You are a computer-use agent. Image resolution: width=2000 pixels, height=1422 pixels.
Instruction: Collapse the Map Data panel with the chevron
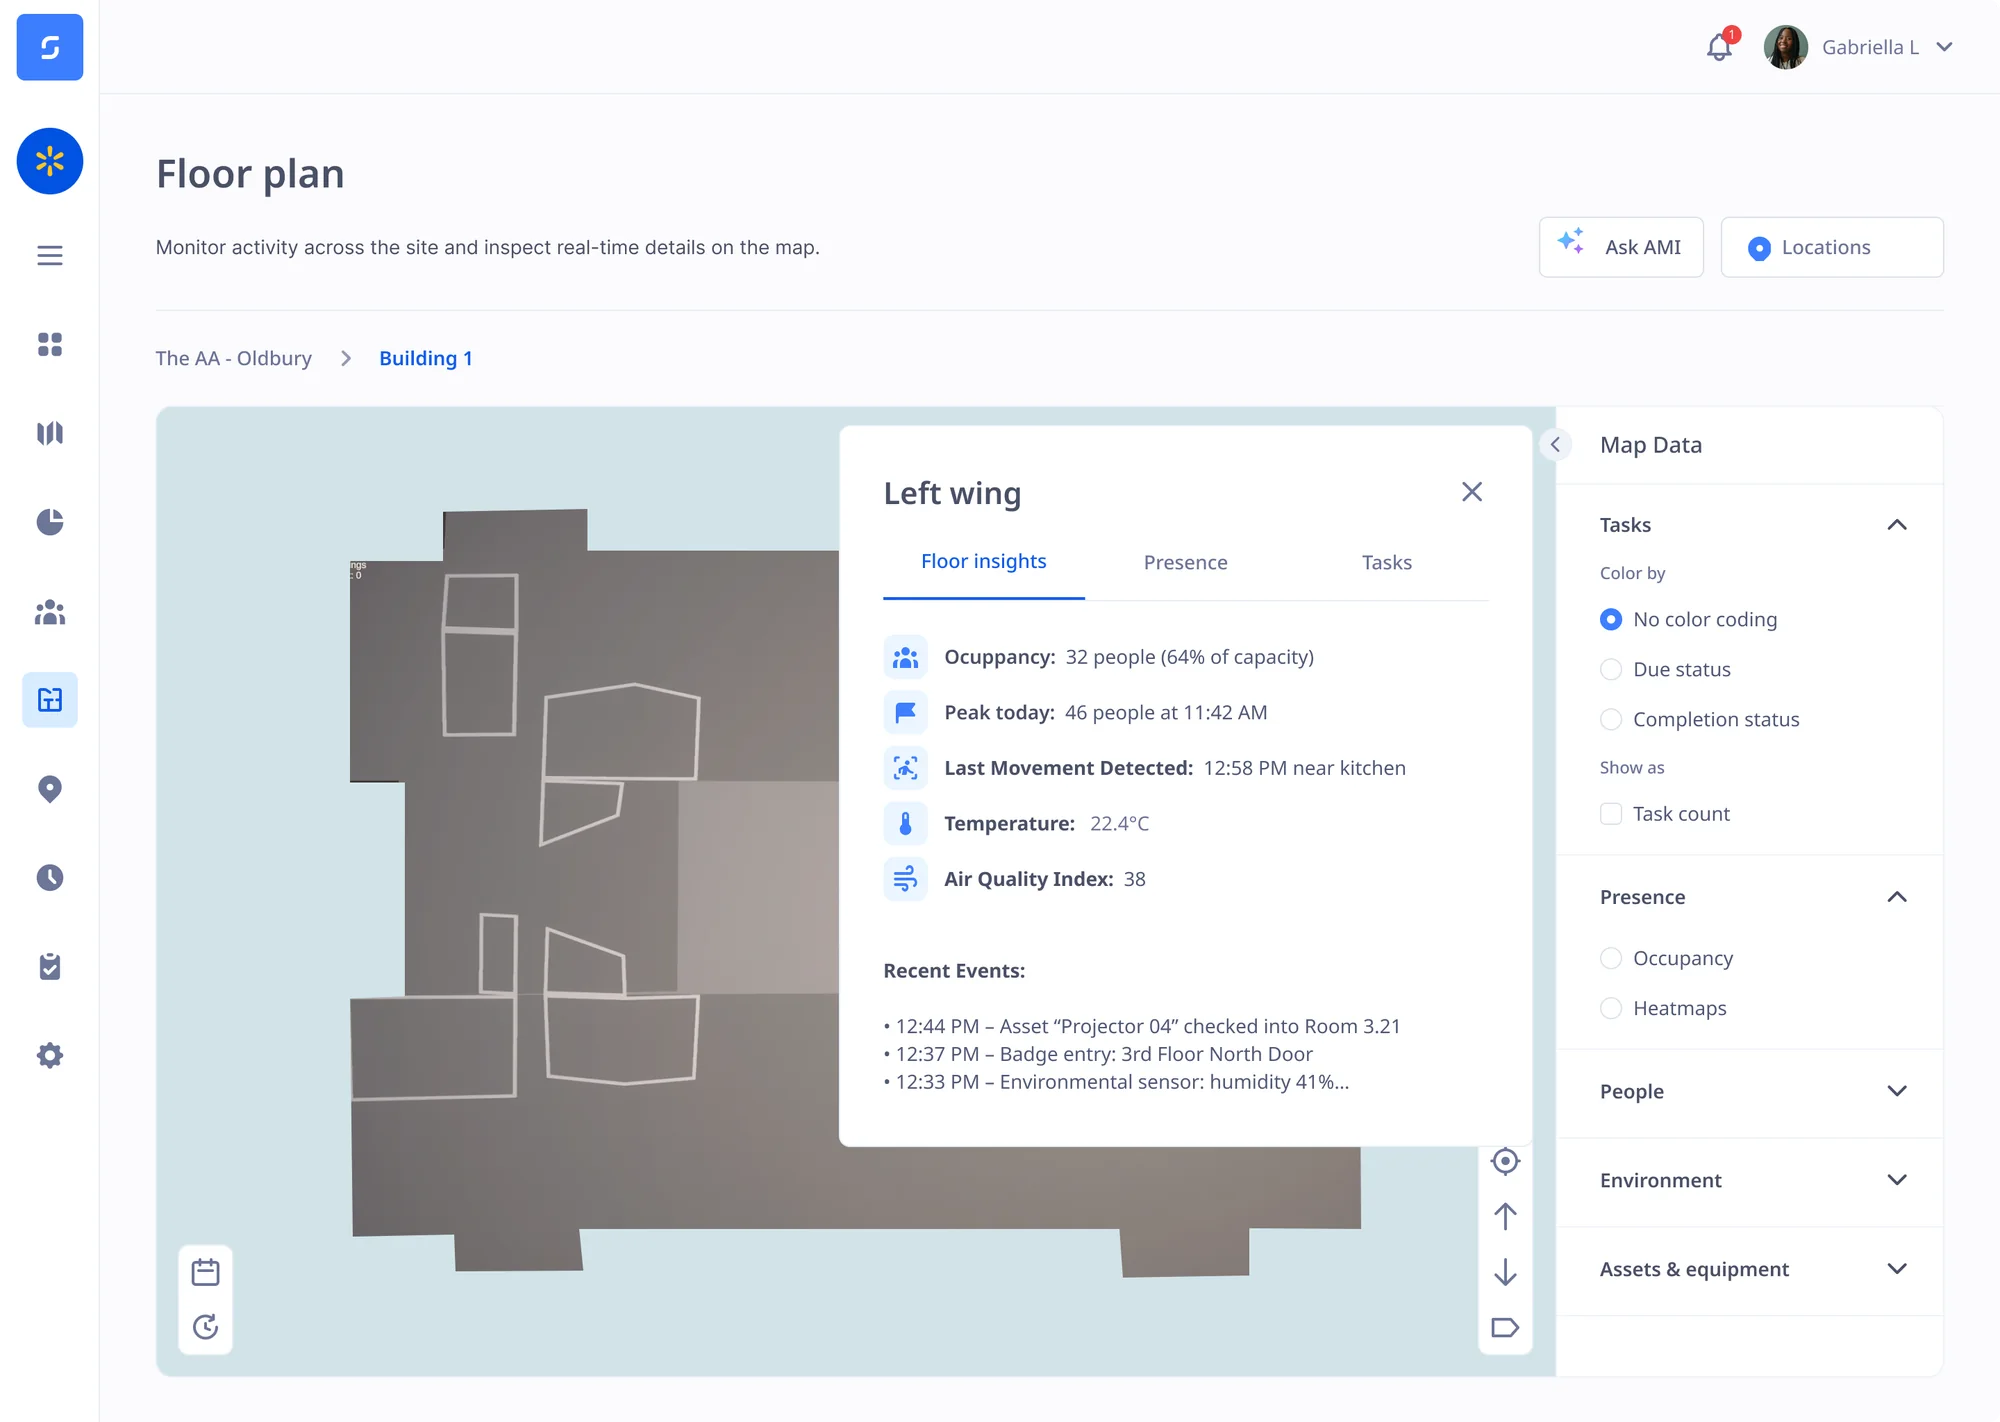tap(1555, 445)
